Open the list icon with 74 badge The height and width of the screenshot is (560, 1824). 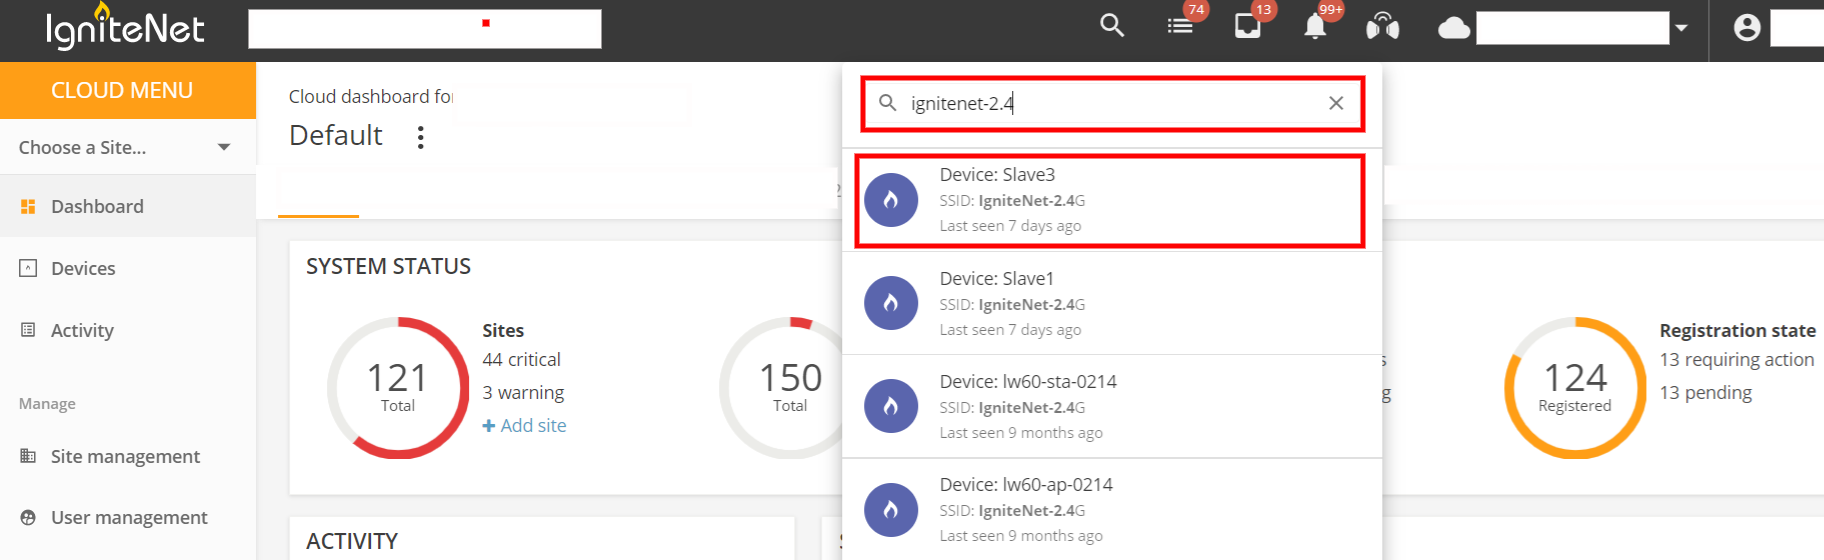pos(1180,26)
